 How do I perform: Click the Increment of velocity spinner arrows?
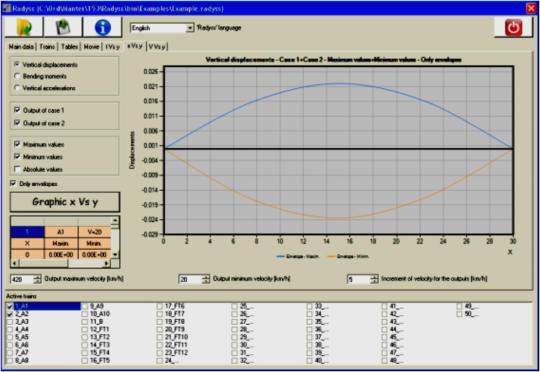374,279
